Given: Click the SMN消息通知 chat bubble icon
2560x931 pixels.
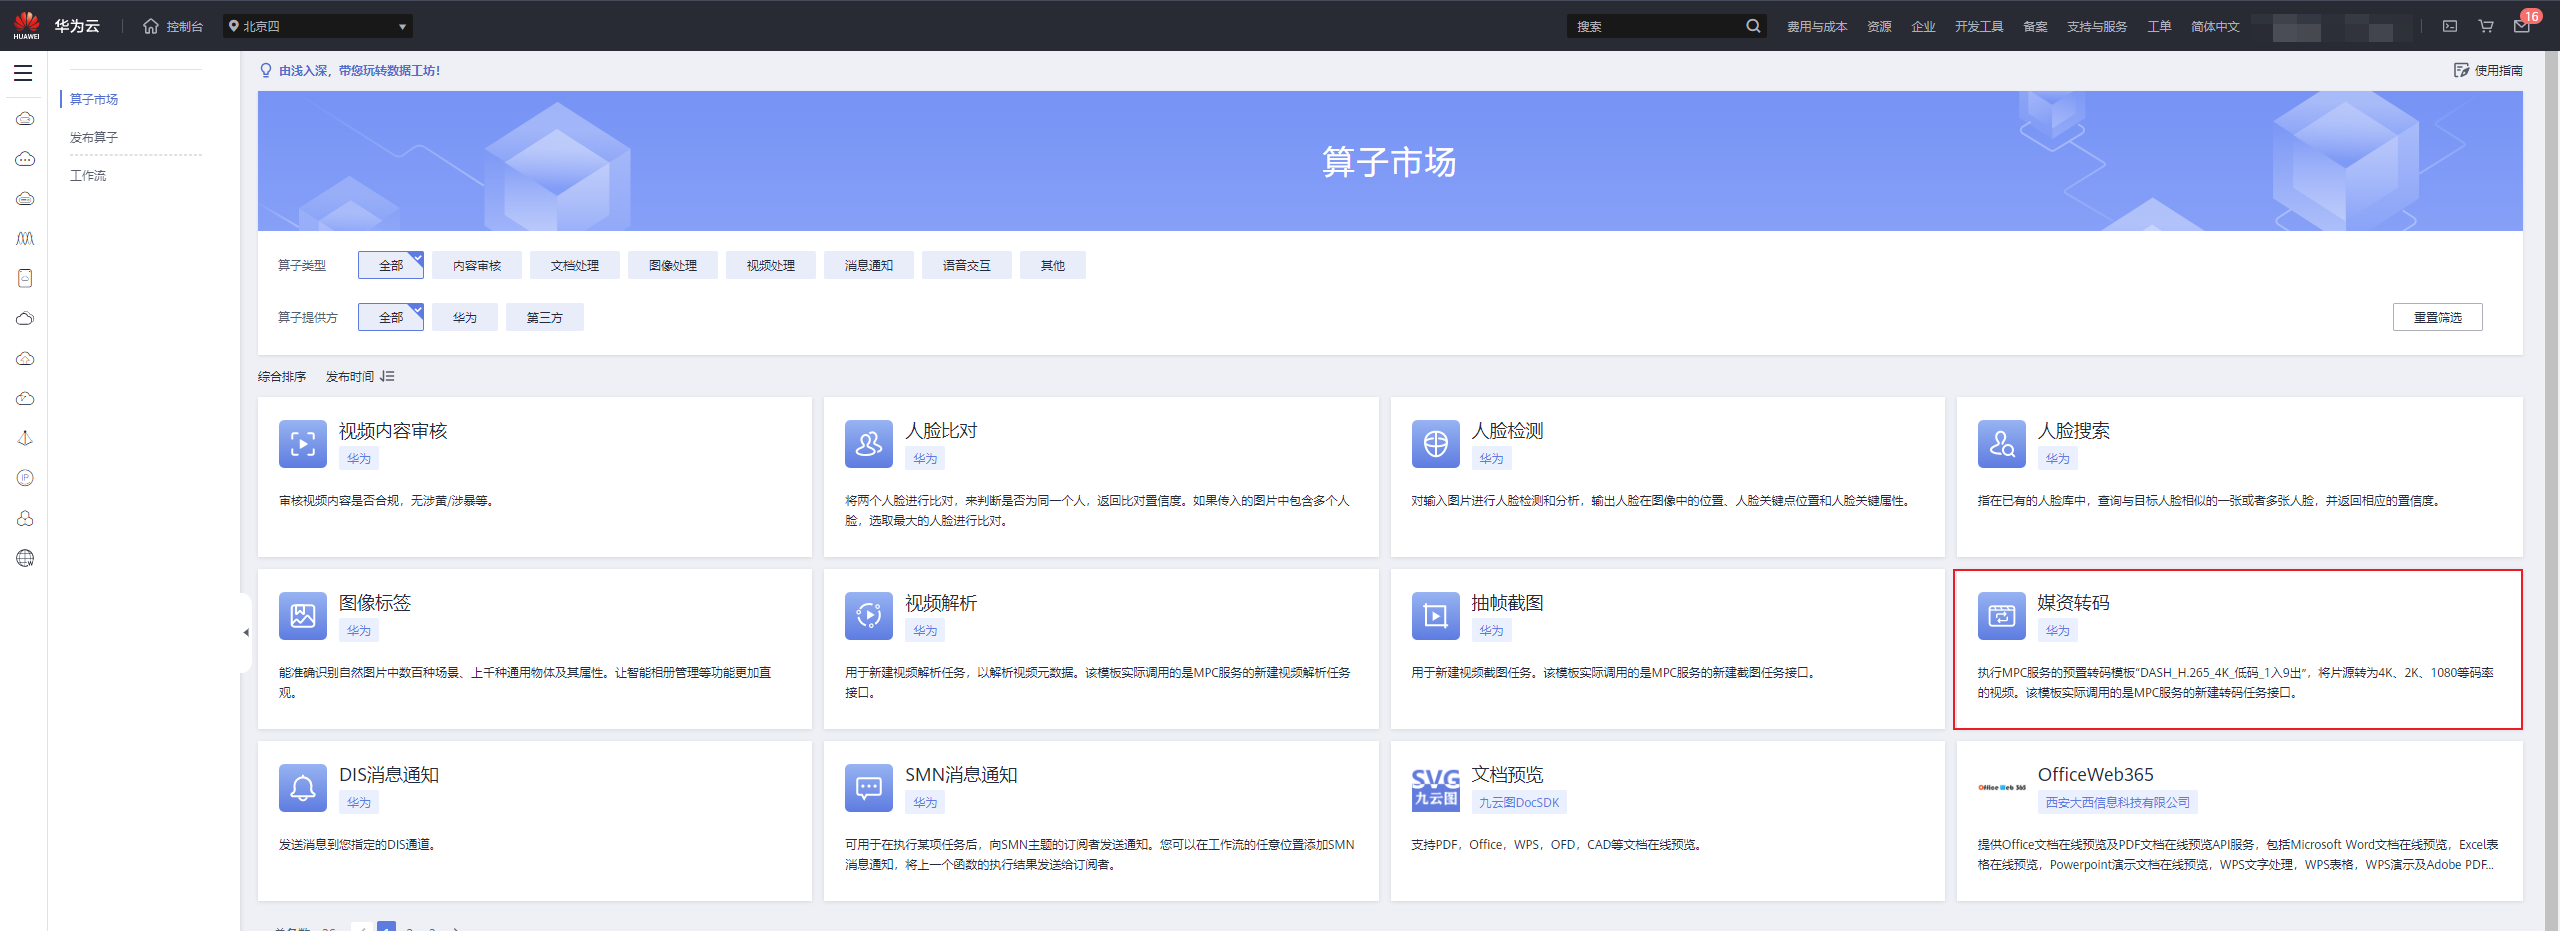Looking at the screenshot, I should [869, 788].
